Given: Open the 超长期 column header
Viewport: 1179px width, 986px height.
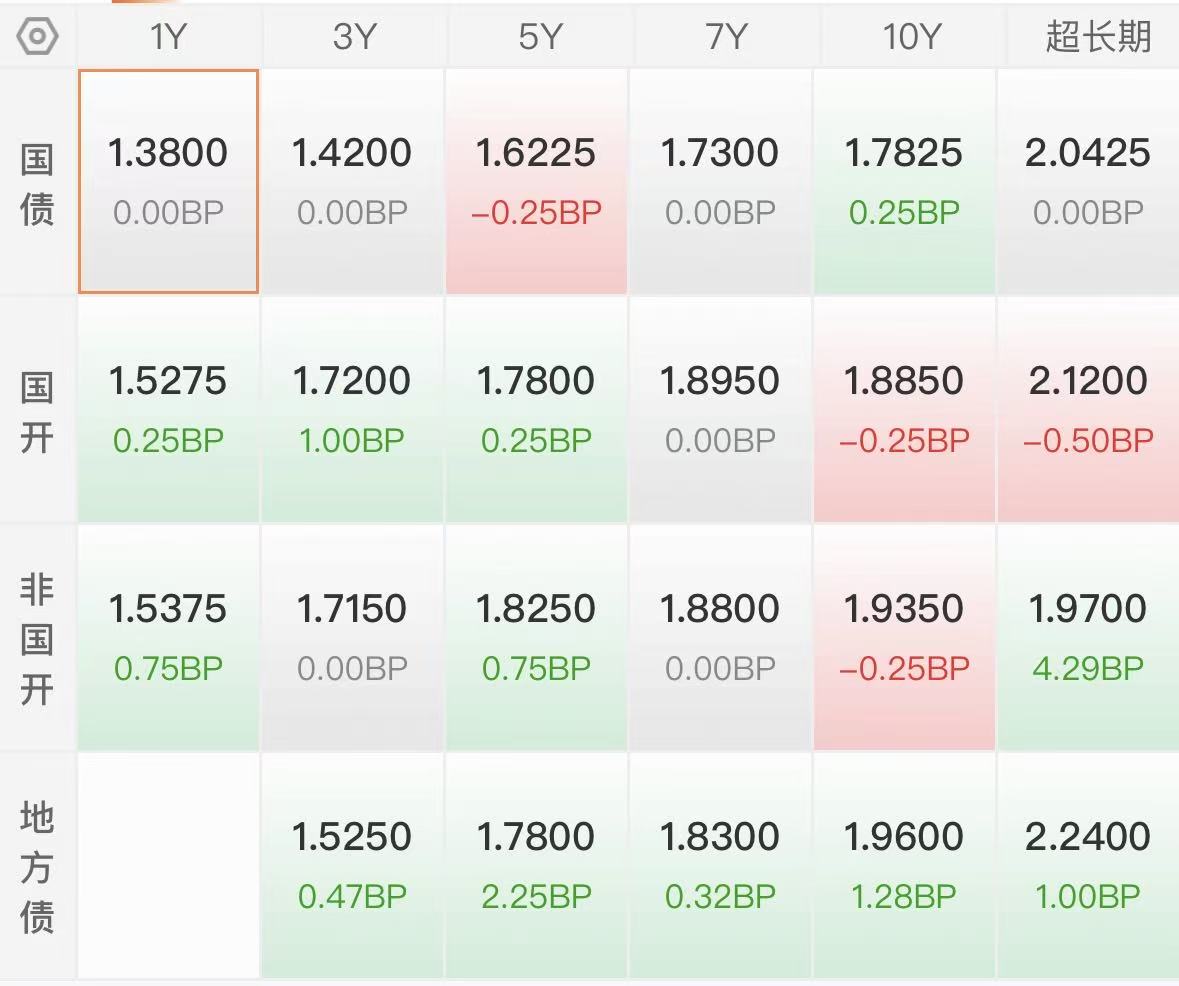Looking at the screenshot, I should 1089,37.
